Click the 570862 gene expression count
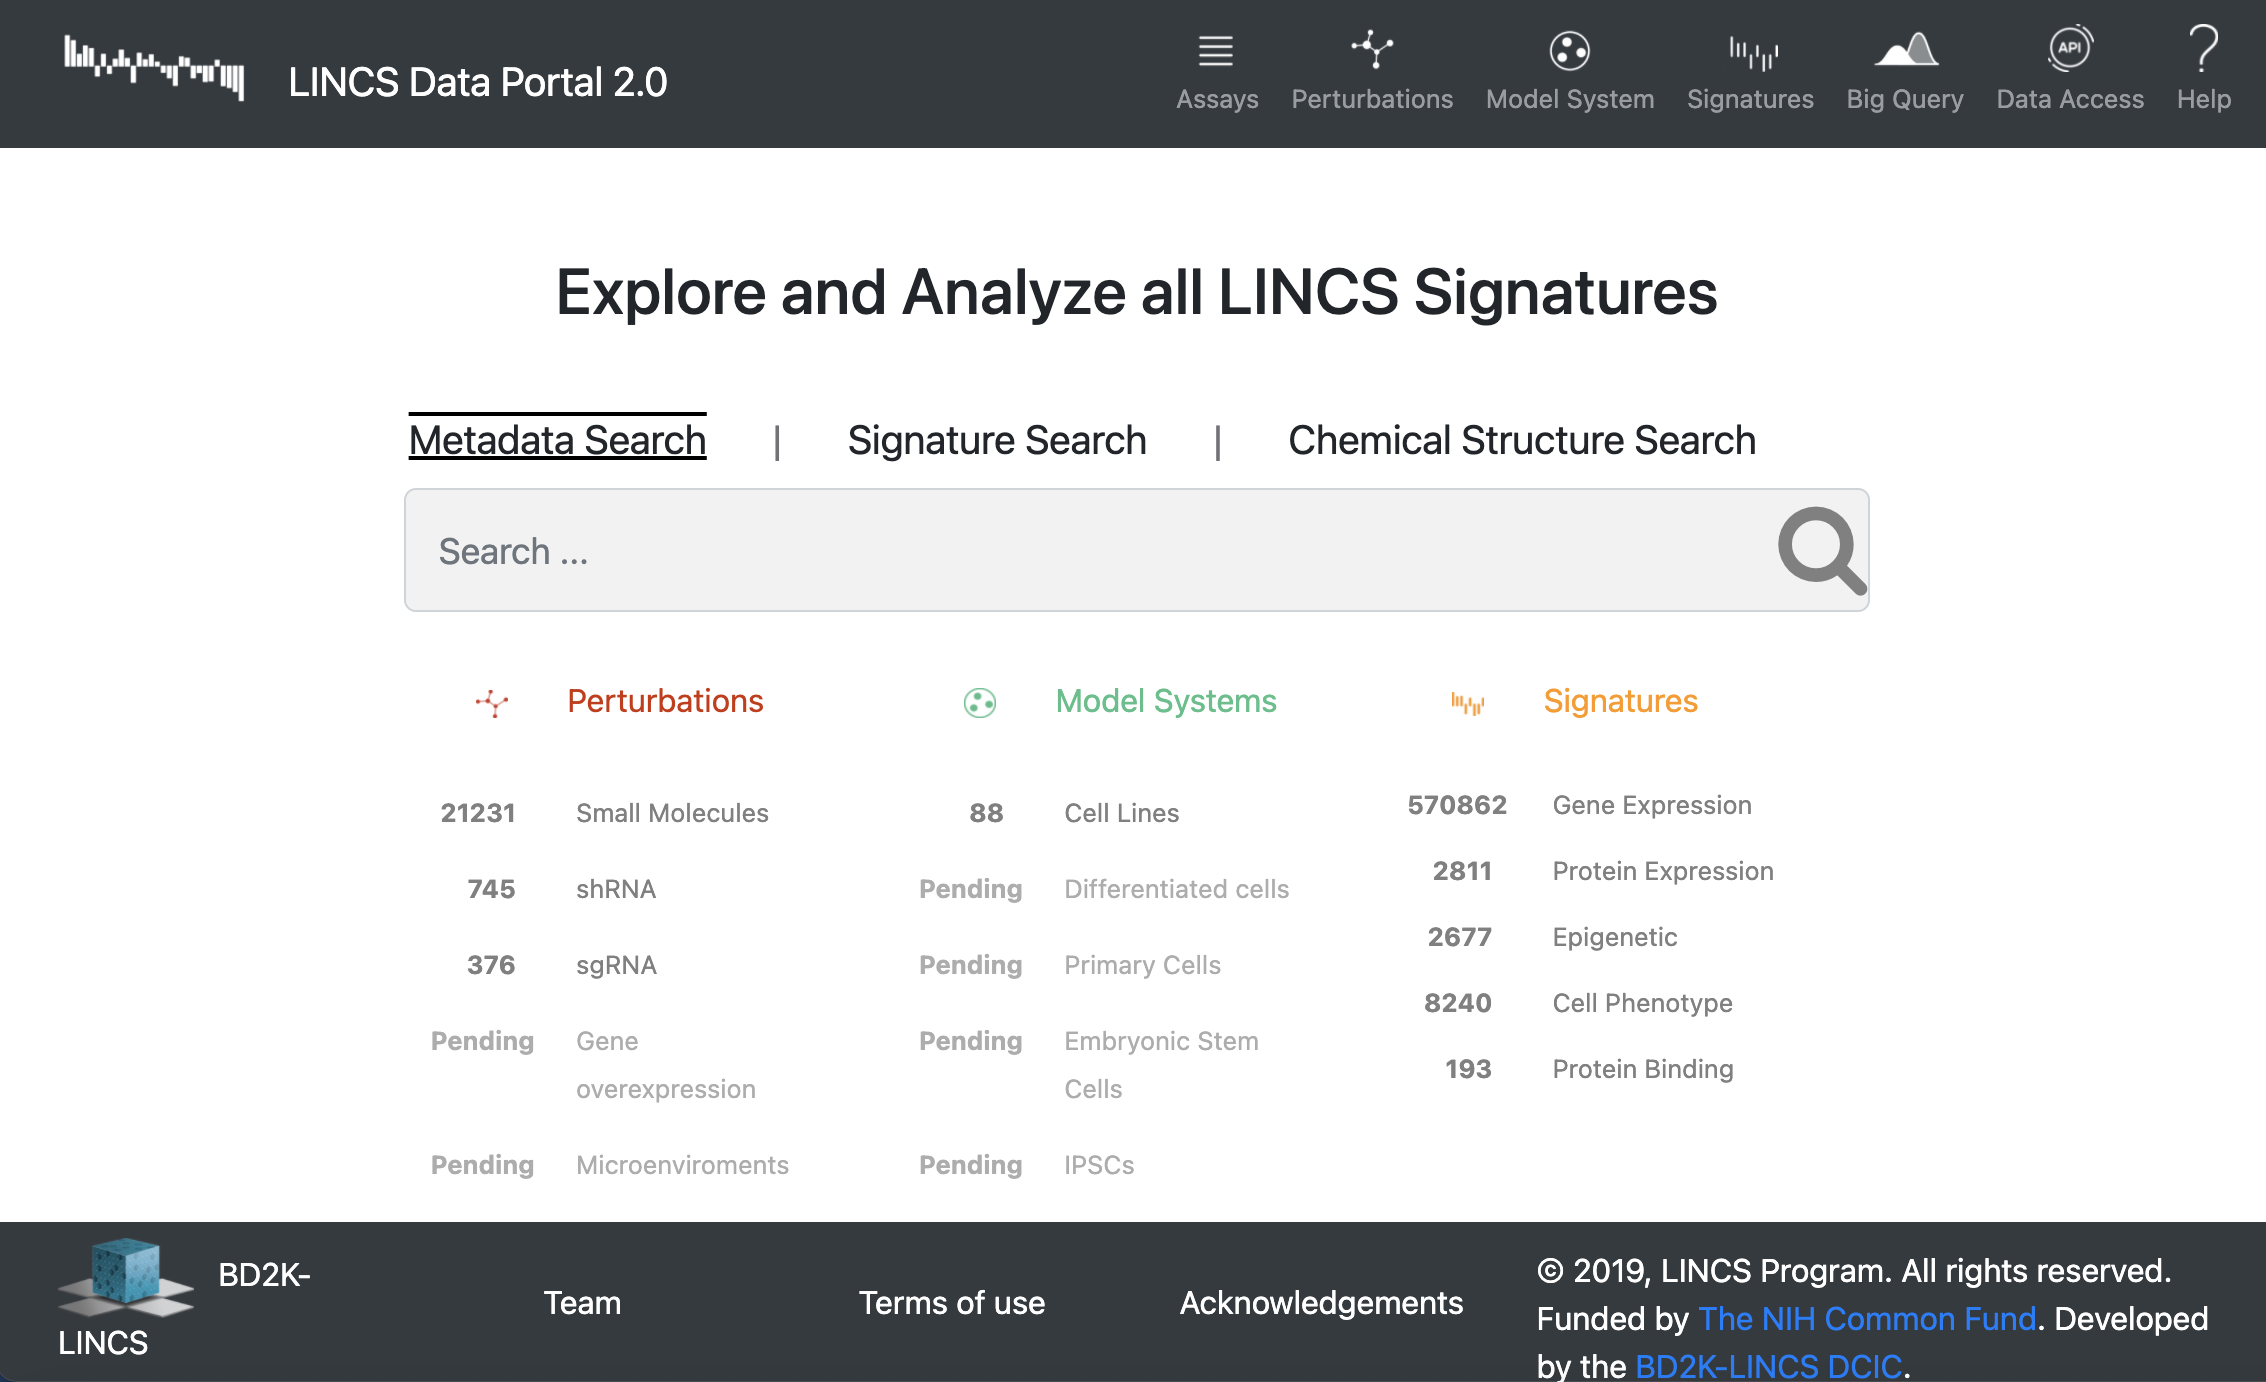This screenshot has width=2266, height=1382. click(x=1457, y=805)
